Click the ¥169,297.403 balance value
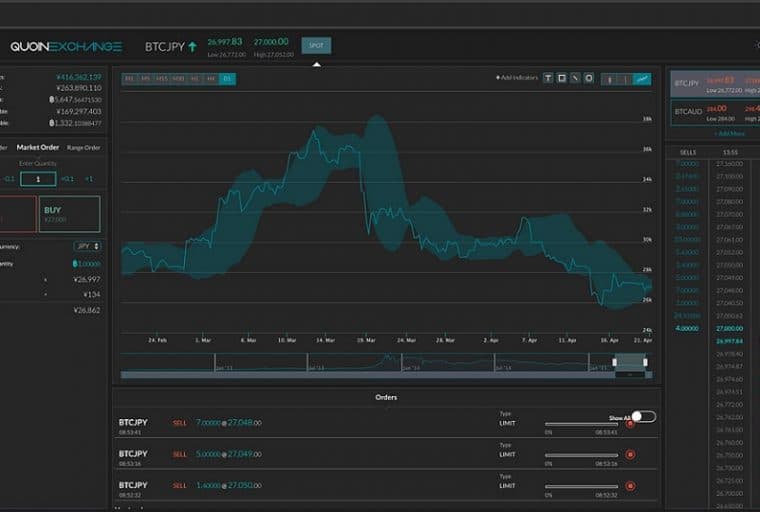This screenshot has width=760, height=512. coord(79,112)
